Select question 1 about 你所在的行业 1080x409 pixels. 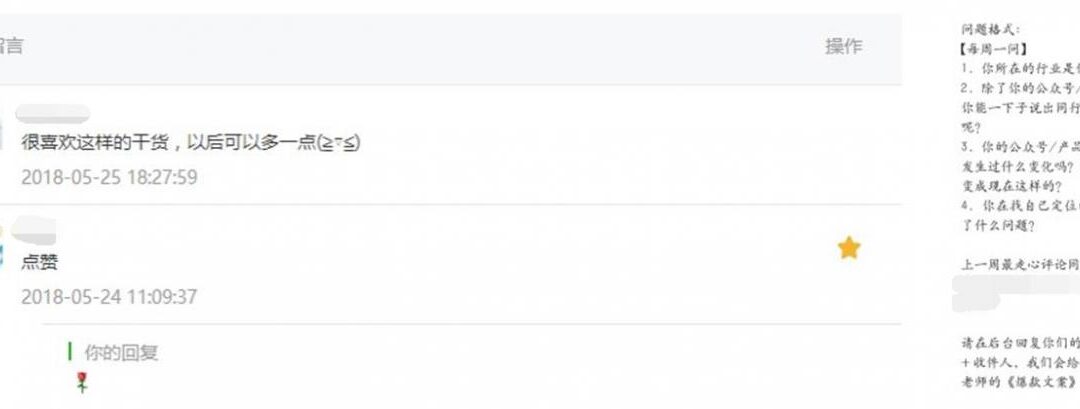click(1020, 68)
